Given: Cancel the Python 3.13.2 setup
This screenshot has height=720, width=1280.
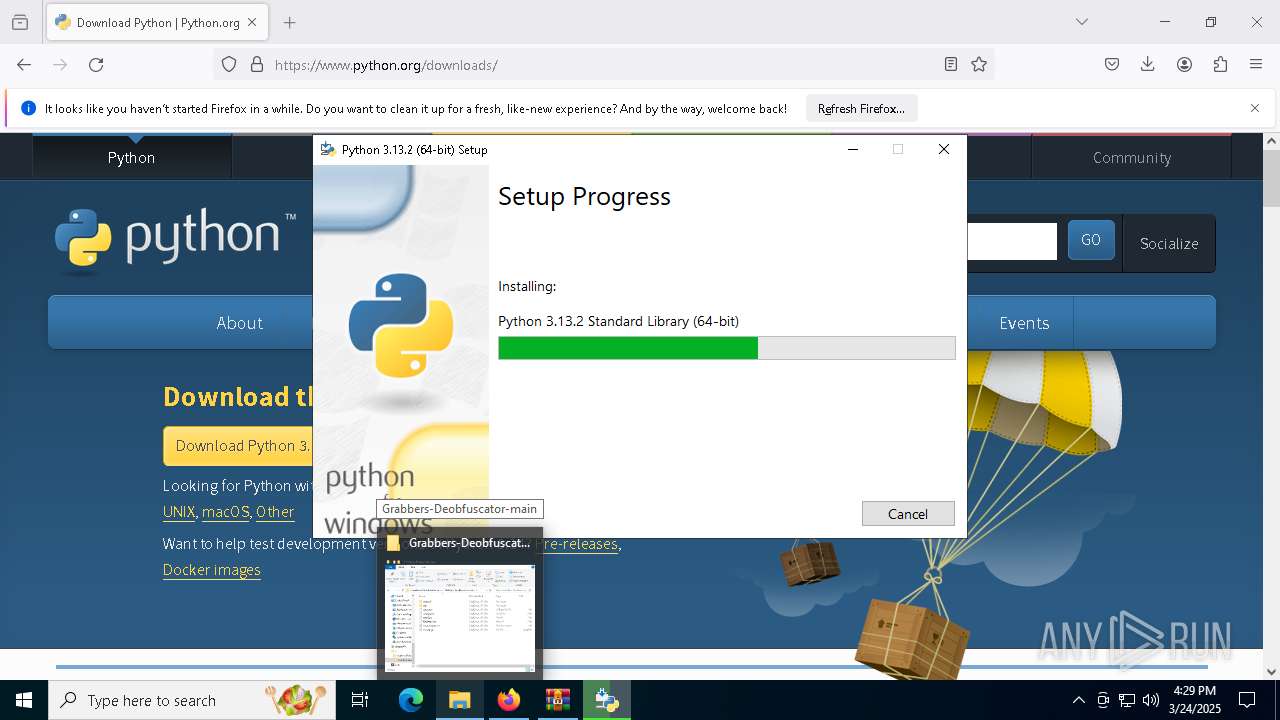Looking at the screenshot, I should click(x=908, y=514).
